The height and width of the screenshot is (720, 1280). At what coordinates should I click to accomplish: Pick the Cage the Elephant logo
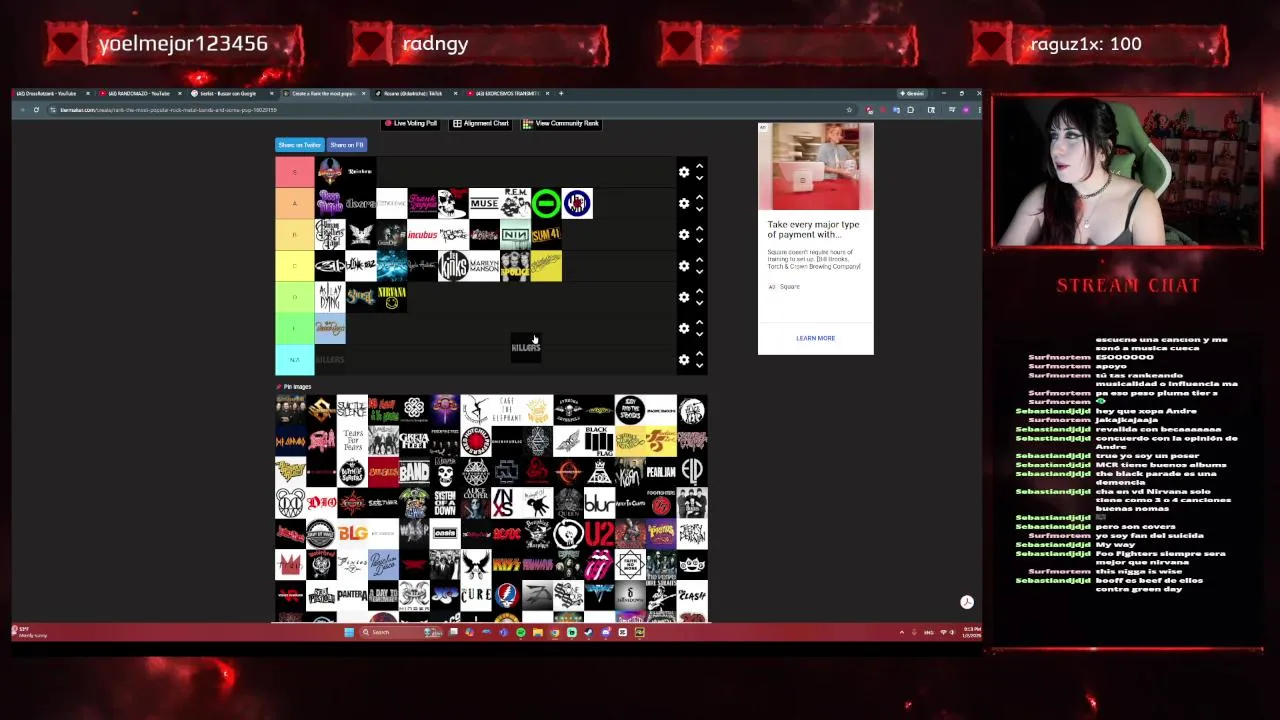point(507,409)
